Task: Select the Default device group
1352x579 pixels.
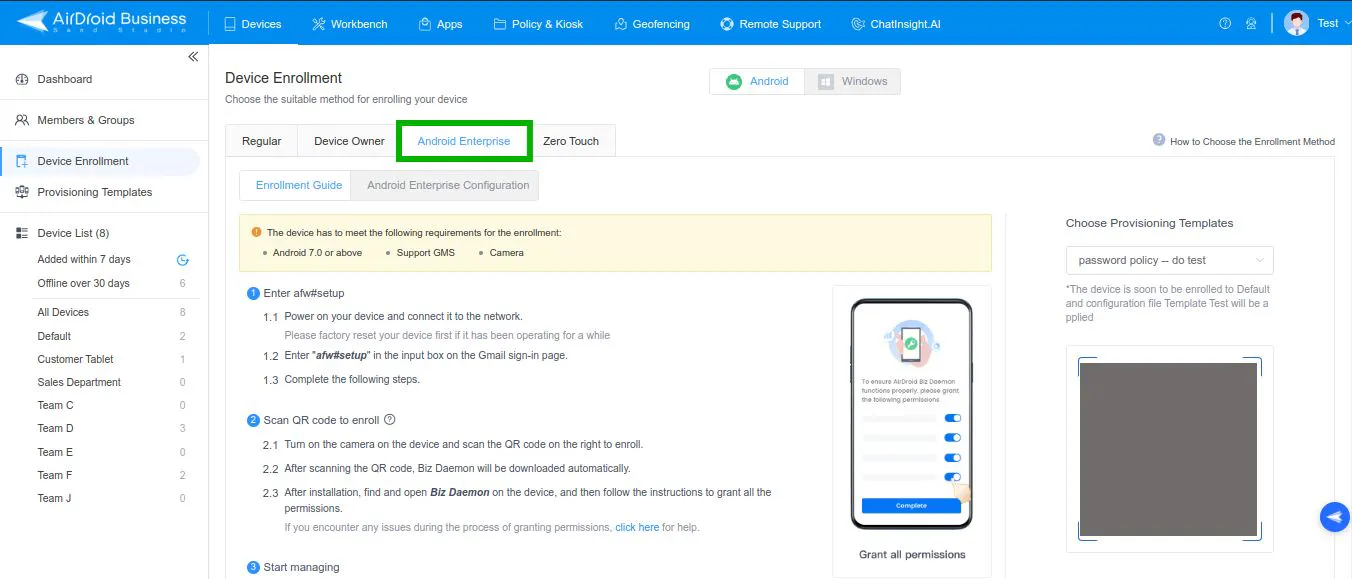Action: coord(54,336)
